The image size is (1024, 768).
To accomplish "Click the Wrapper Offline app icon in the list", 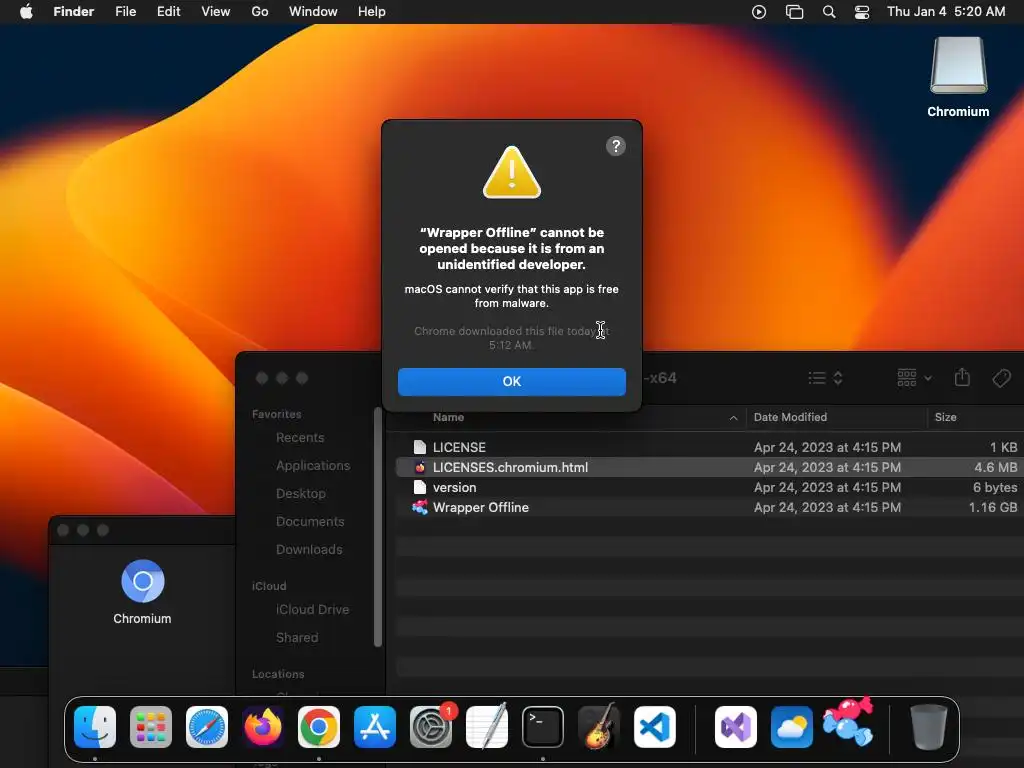I will click(x=419, y=507).
